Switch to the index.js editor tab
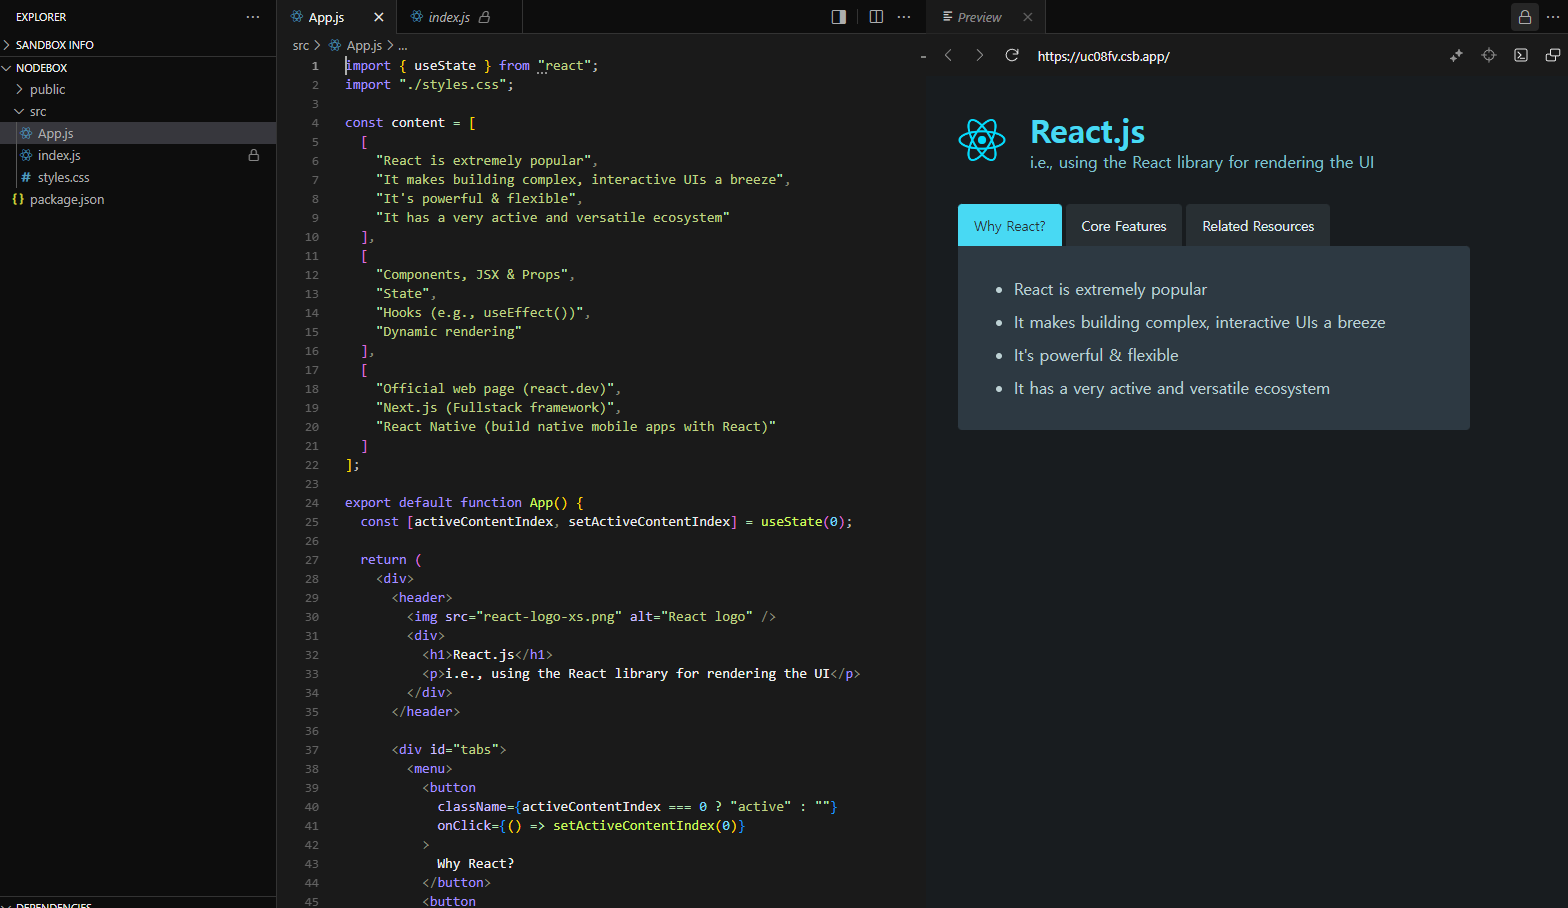Viewport: 1568px width, 908px height. pos(449,17)
